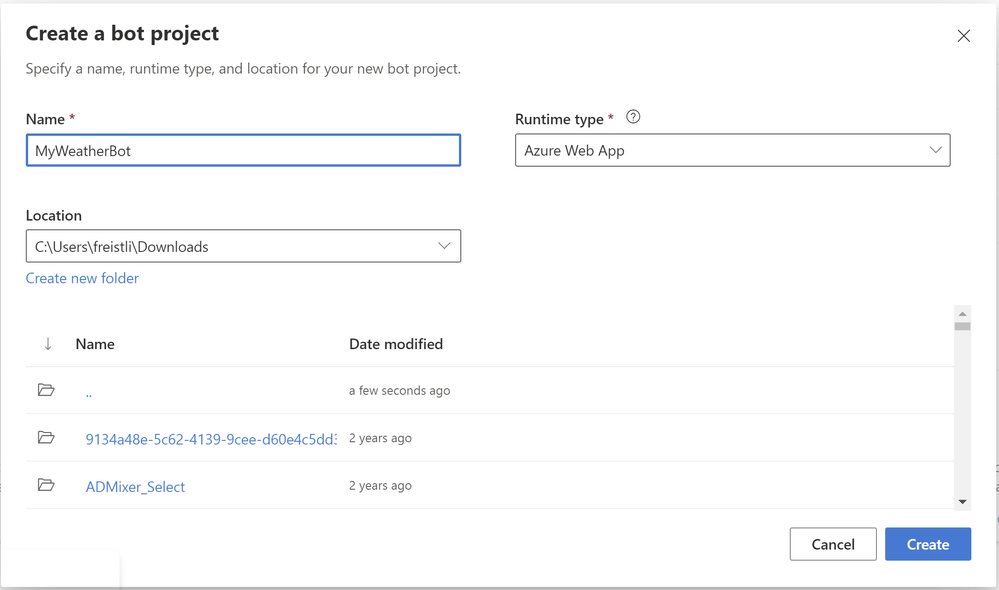Click the folder icon for parent directory
This screenshot has width=999, height=590.
tap(46, 390)
